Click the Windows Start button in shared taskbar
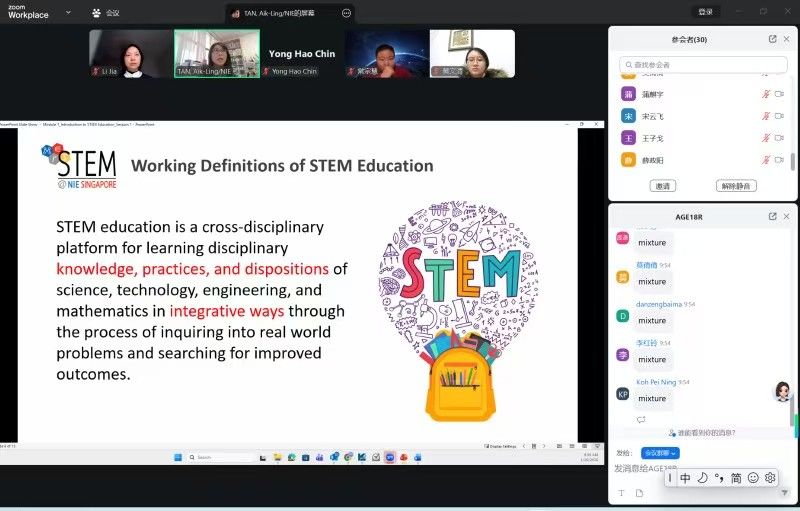The image size is (800, 511). click(176, 457)
